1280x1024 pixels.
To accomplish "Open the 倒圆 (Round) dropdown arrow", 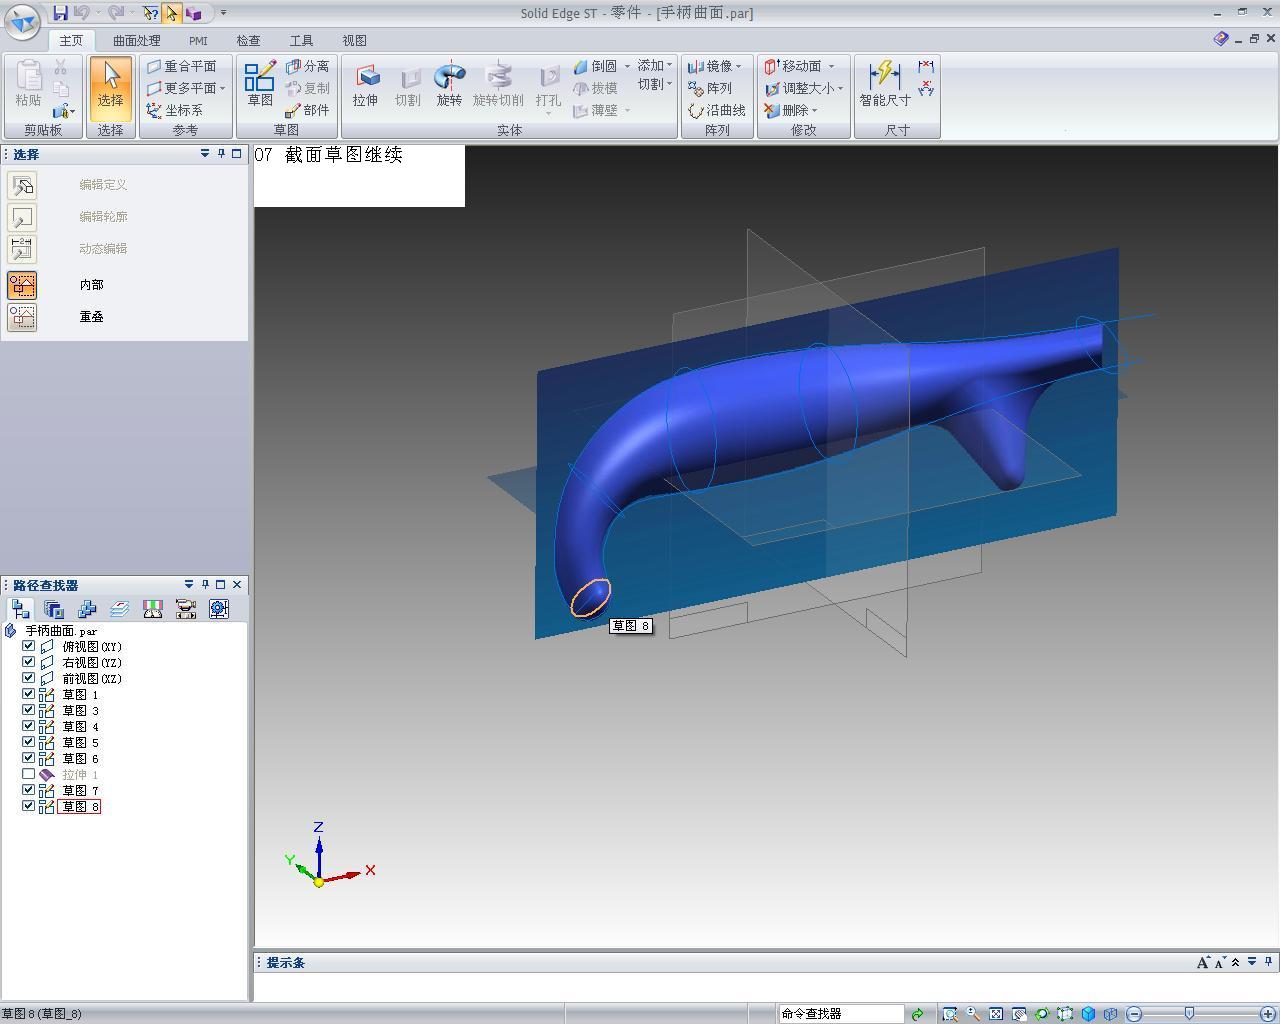I will point(627,66).
